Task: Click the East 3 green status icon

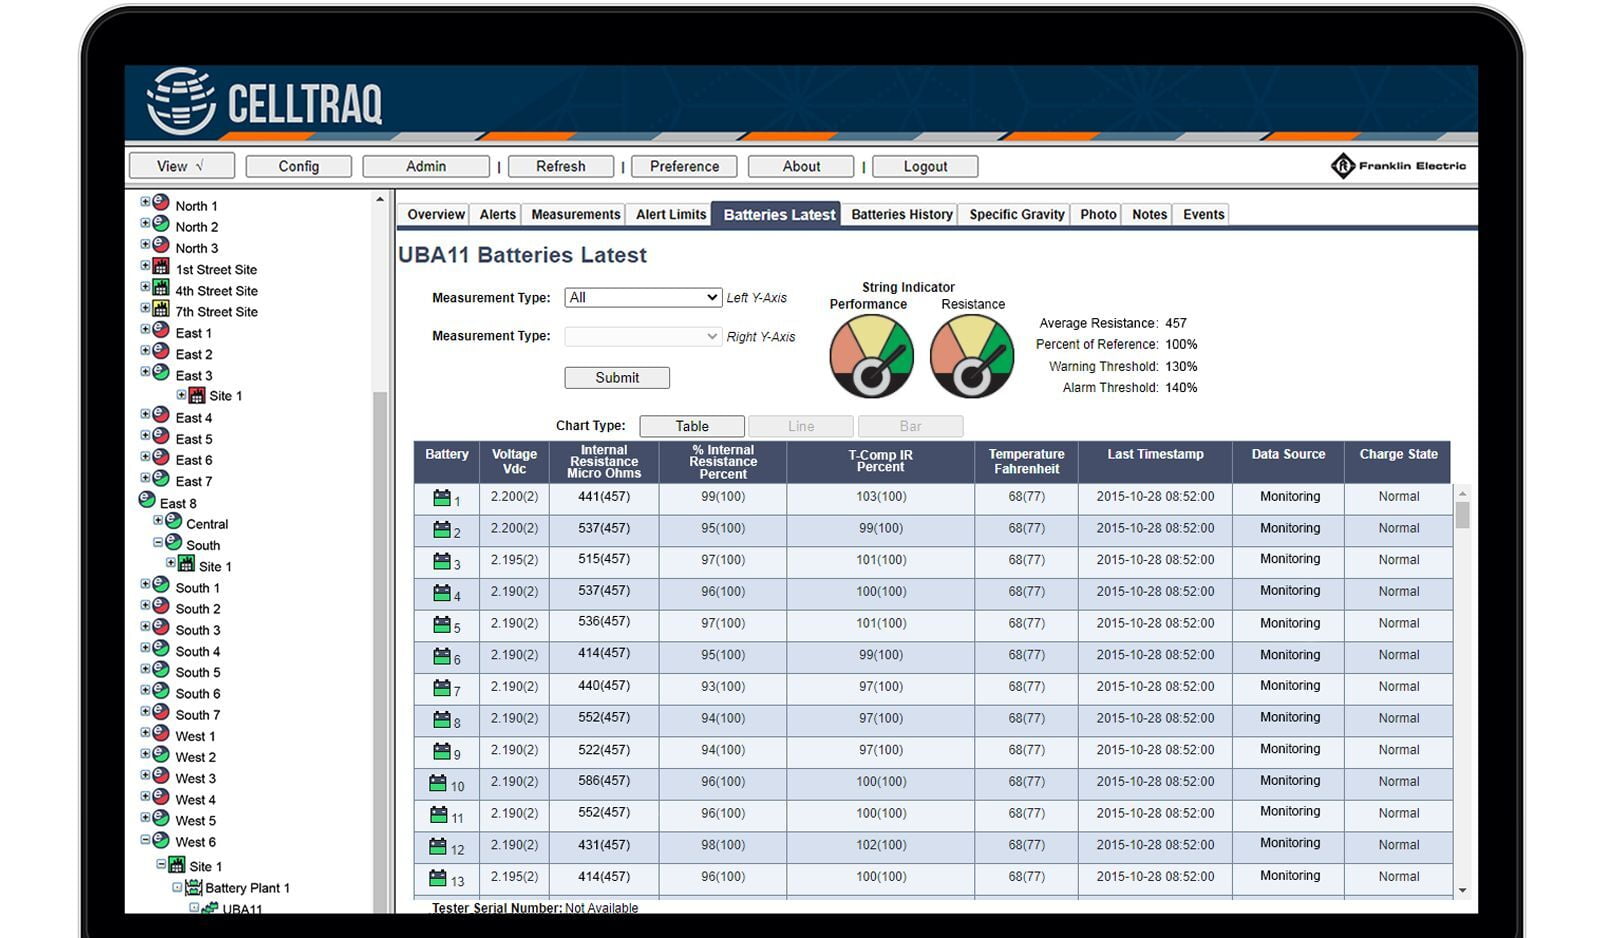Action: pos(161,372)
